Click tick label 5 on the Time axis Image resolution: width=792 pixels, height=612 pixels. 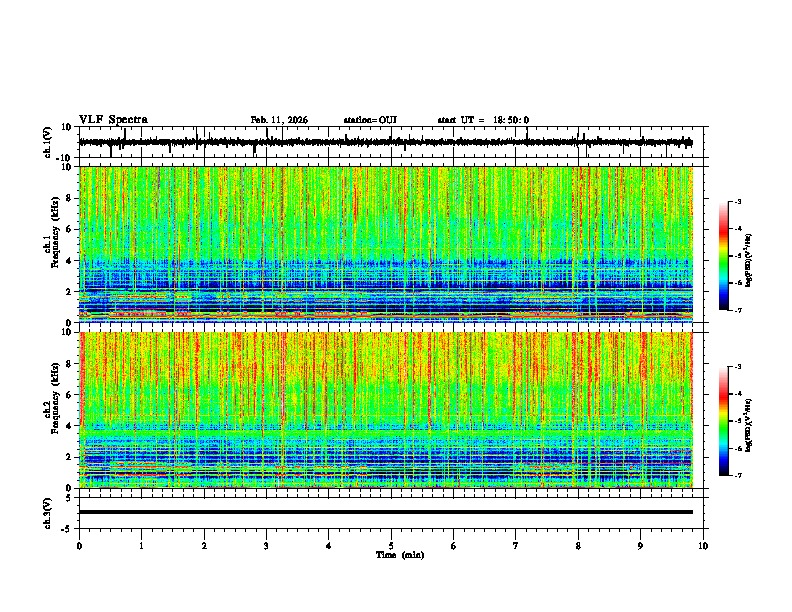click(x=391, y=546)
